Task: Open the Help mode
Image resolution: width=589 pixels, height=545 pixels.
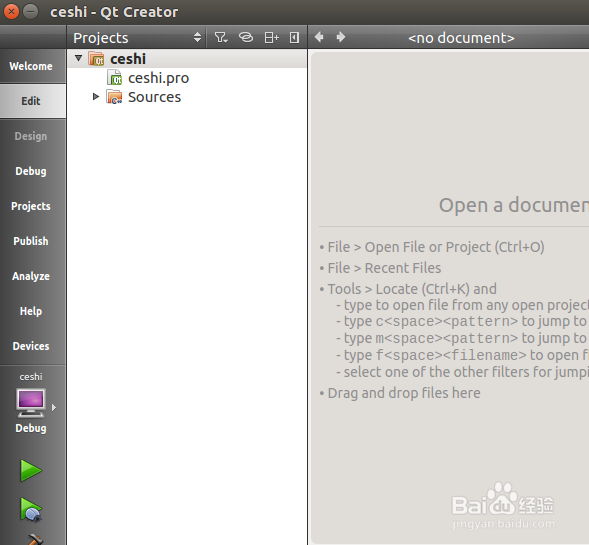Action: click(31, 311)
